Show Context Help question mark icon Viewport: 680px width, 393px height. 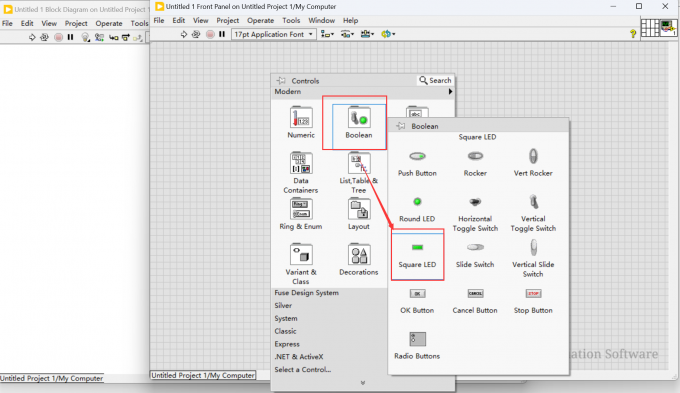(633, 33)
